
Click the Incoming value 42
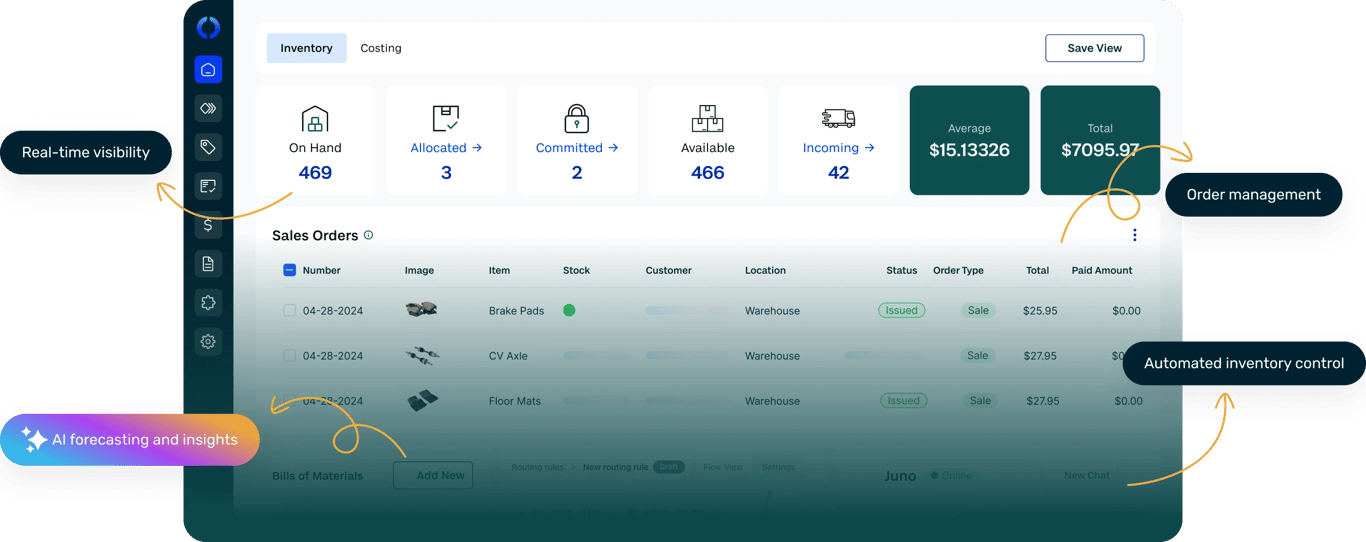838,173
